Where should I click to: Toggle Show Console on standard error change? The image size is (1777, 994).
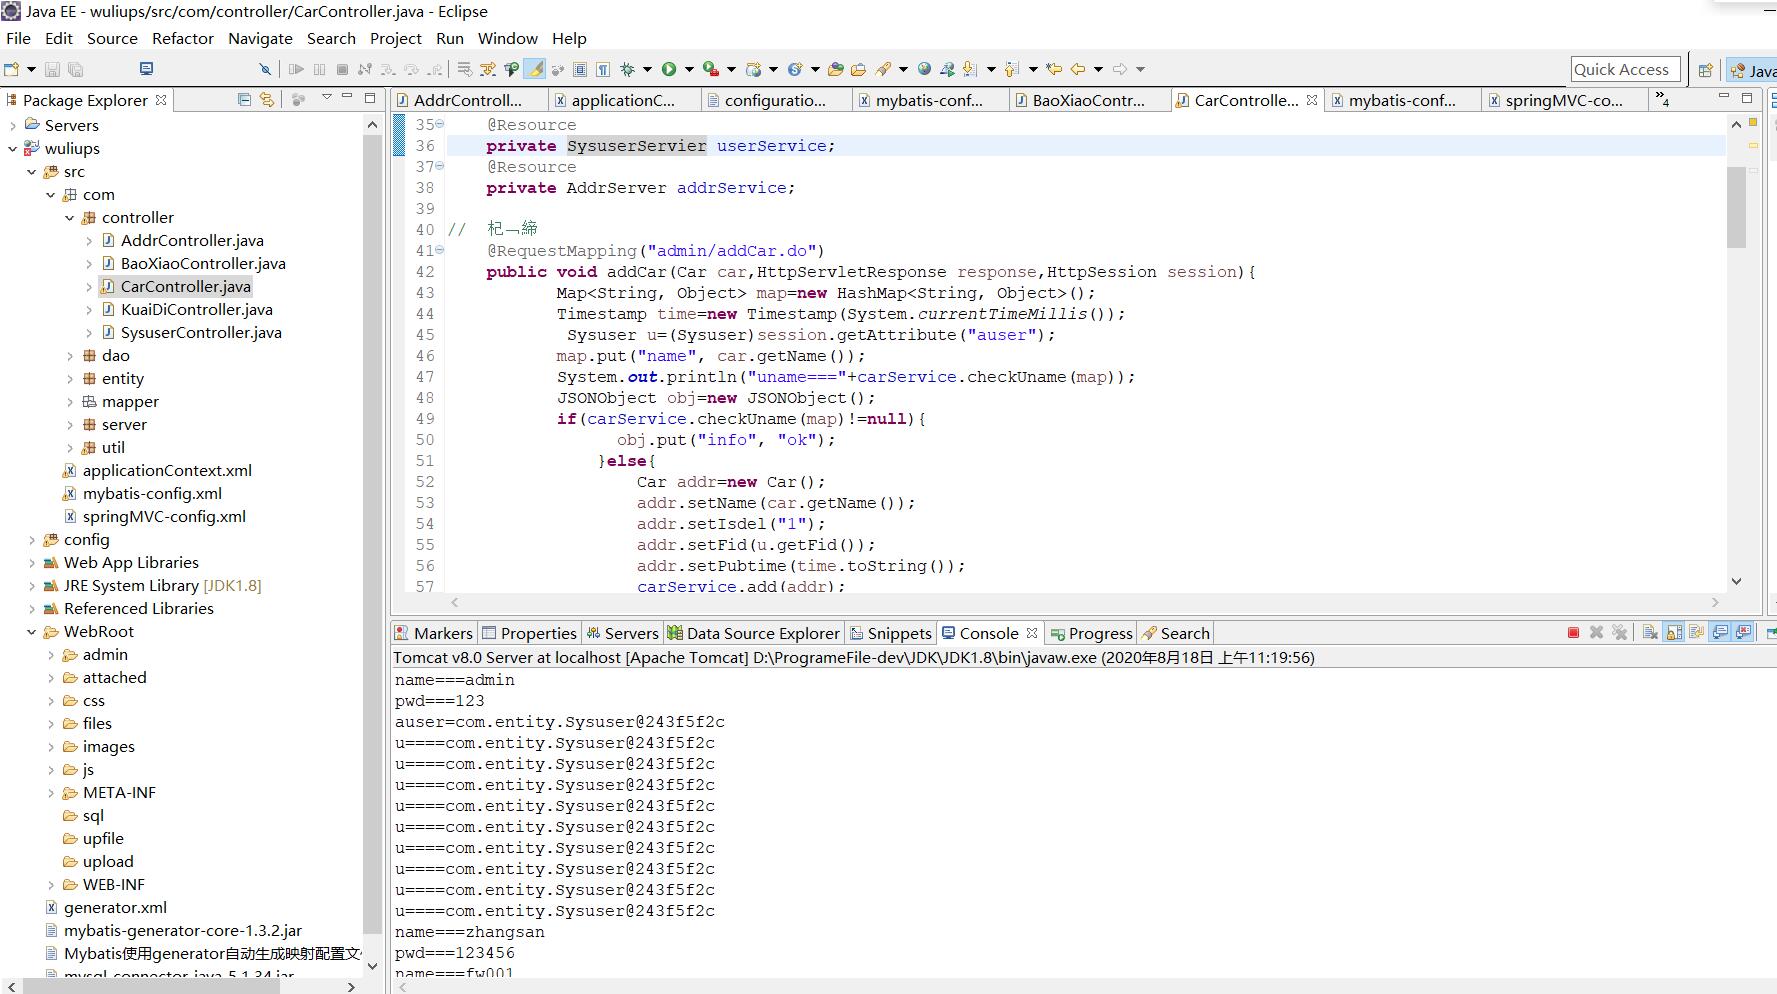1744,632
